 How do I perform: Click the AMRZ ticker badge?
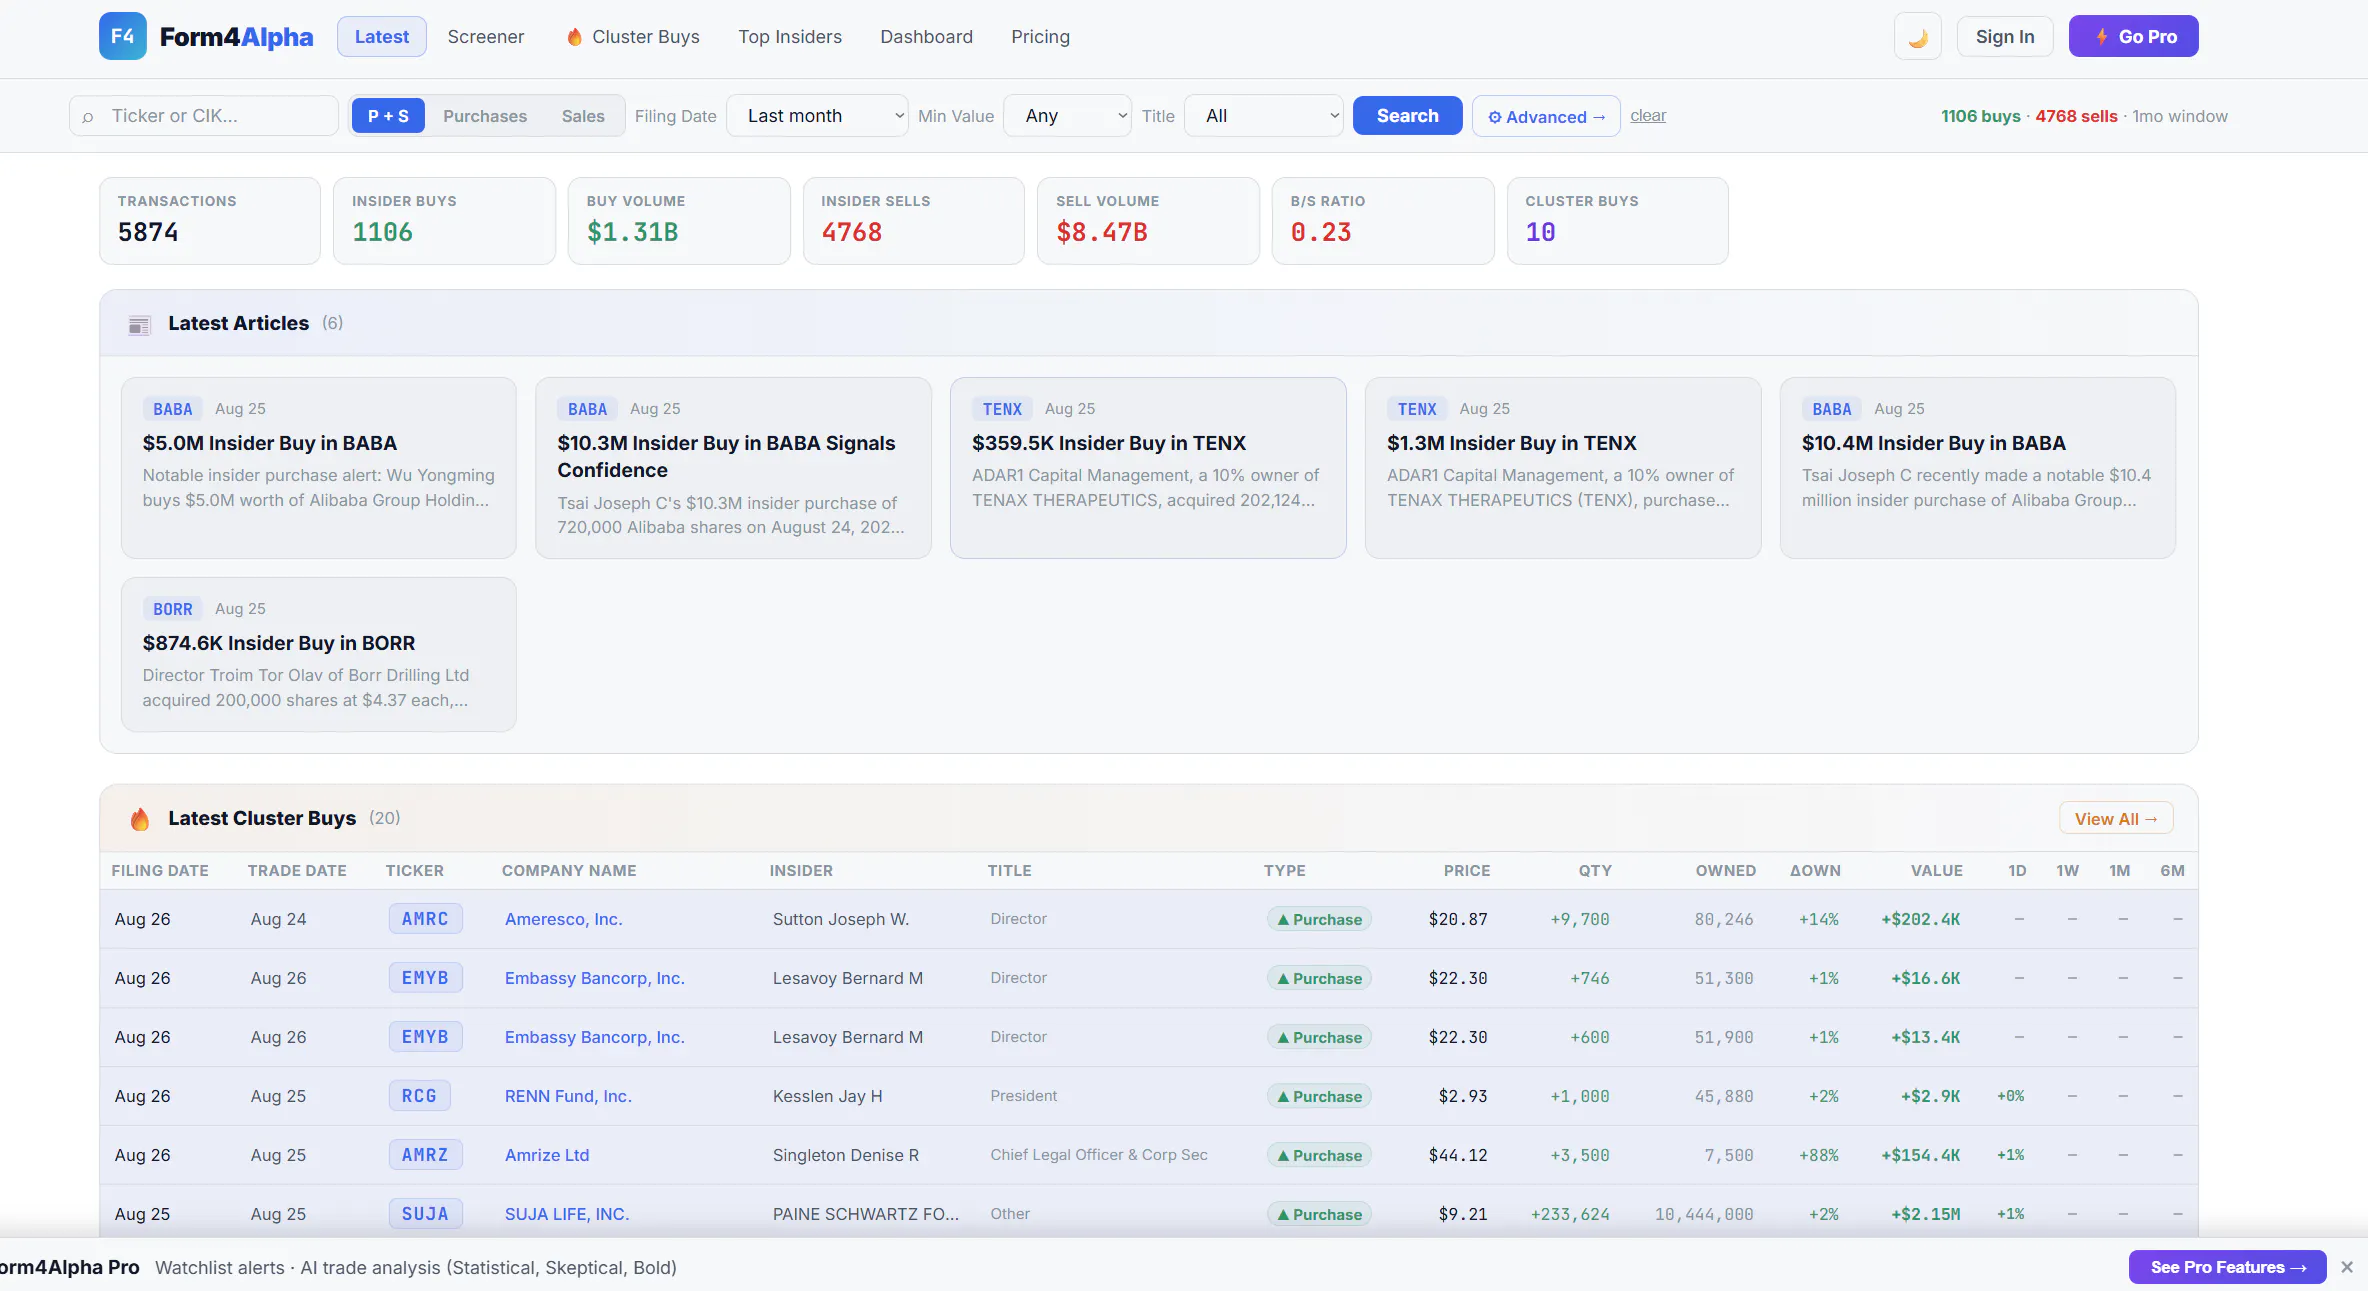click(x=425, y=1155)
